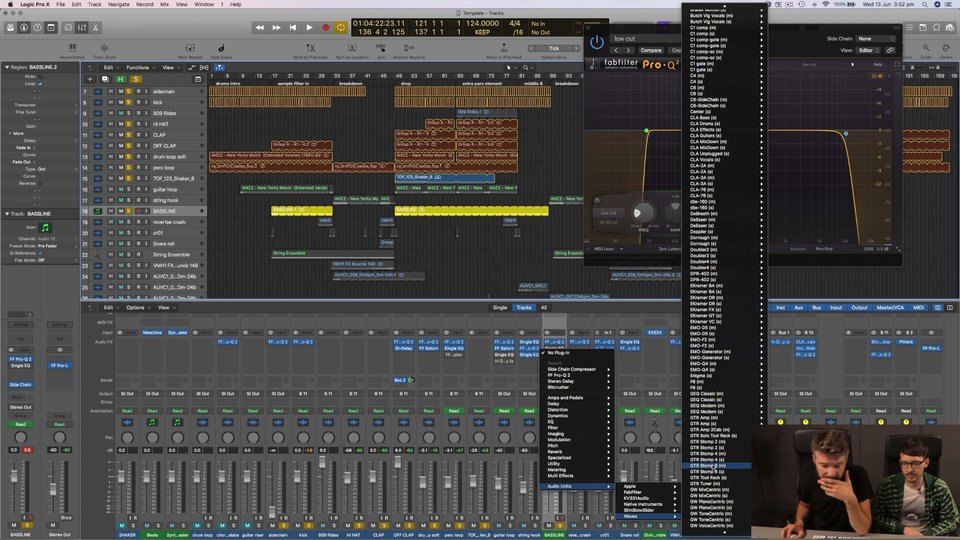Mute the CLAP track
The height and width of the screenshot is (540, 960).
click(x=121, y=135)
